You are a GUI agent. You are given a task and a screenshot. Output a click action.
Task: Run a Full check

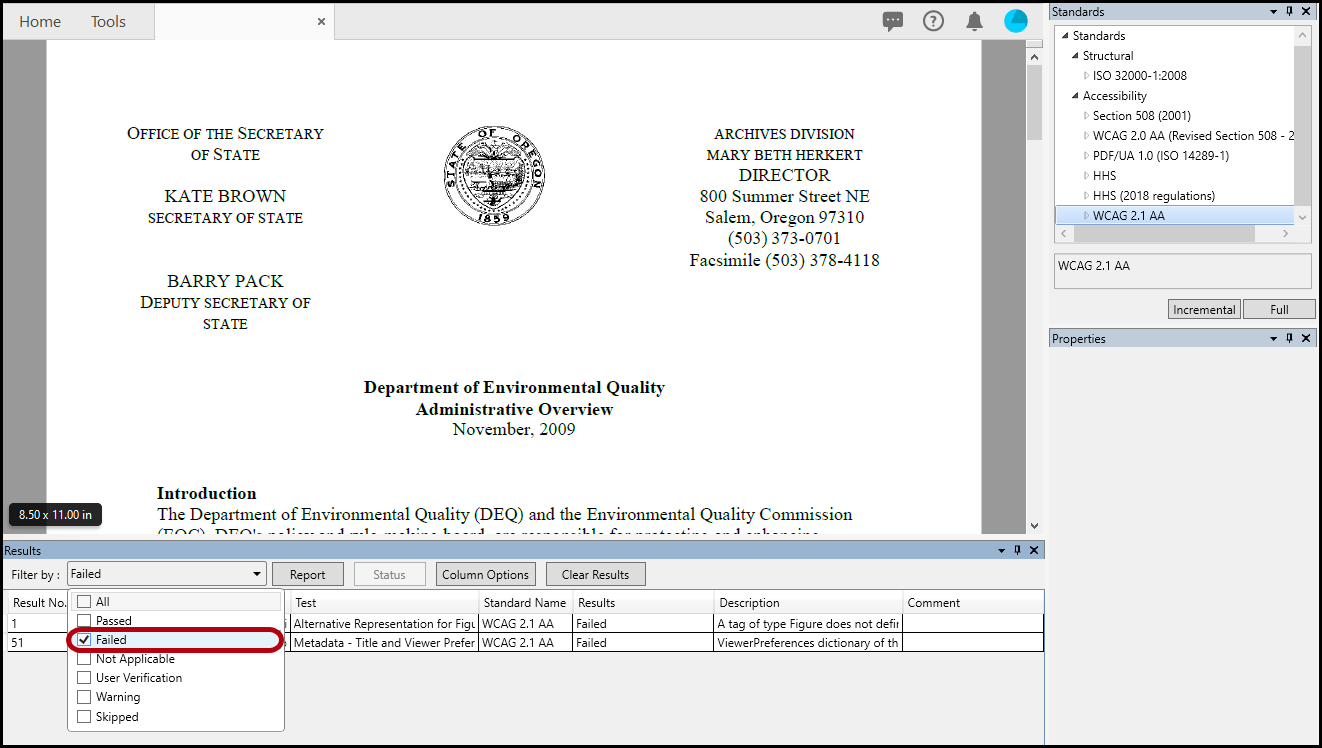[x=1279, y=310]
